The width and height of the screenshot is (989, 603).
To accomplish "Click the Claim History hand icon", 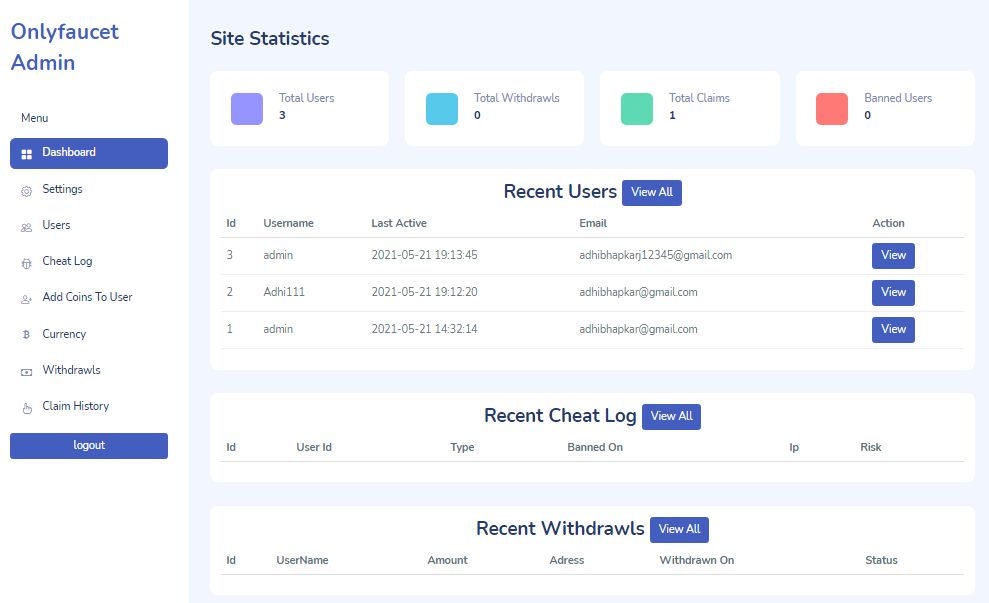I will 26,408.
